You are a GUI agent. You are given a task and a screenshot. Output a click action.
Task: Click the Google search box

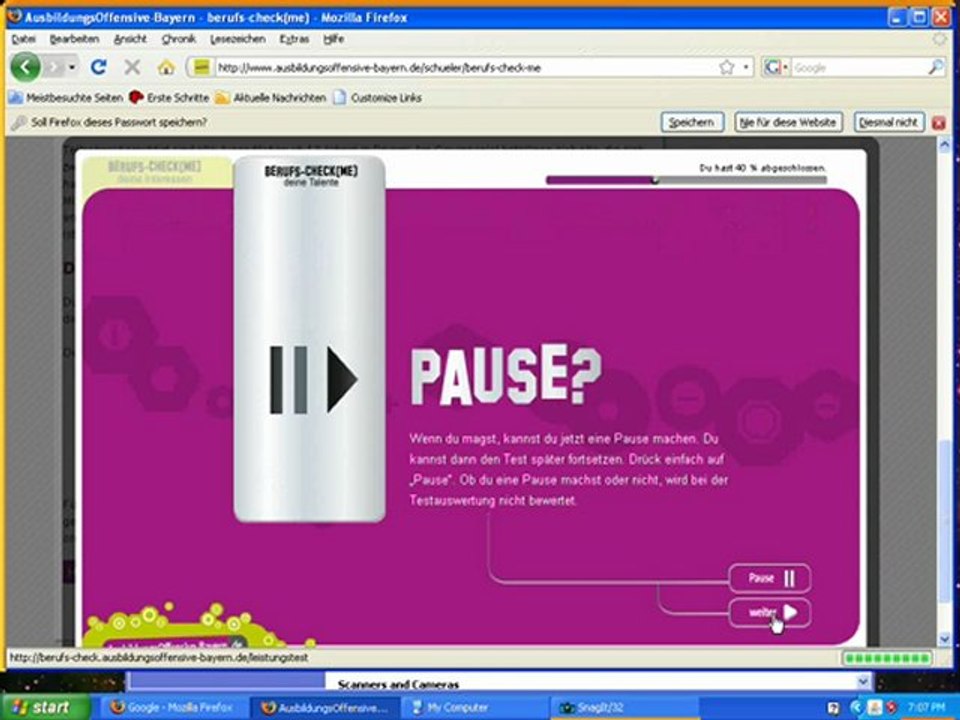click(x=858, y=68)
